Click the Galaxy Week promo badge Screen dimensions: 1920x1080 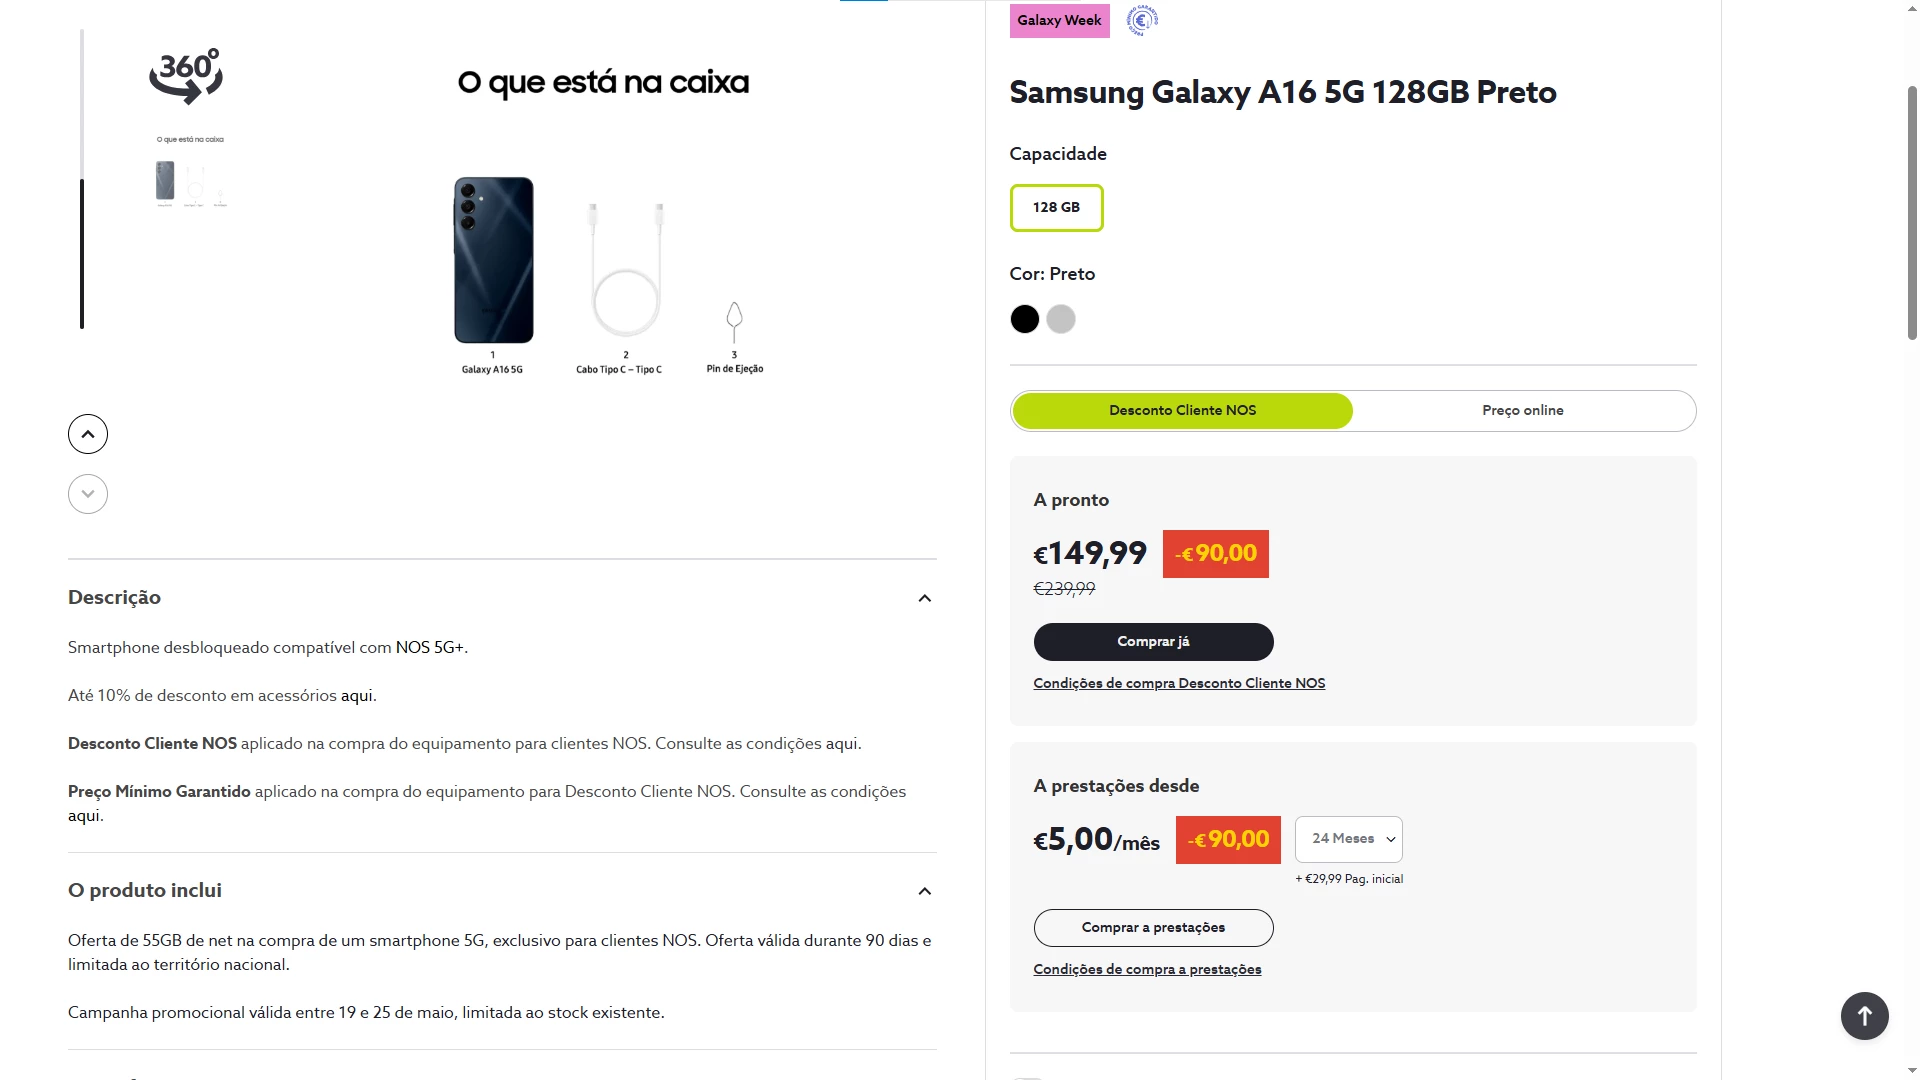tap(1059, 21)
